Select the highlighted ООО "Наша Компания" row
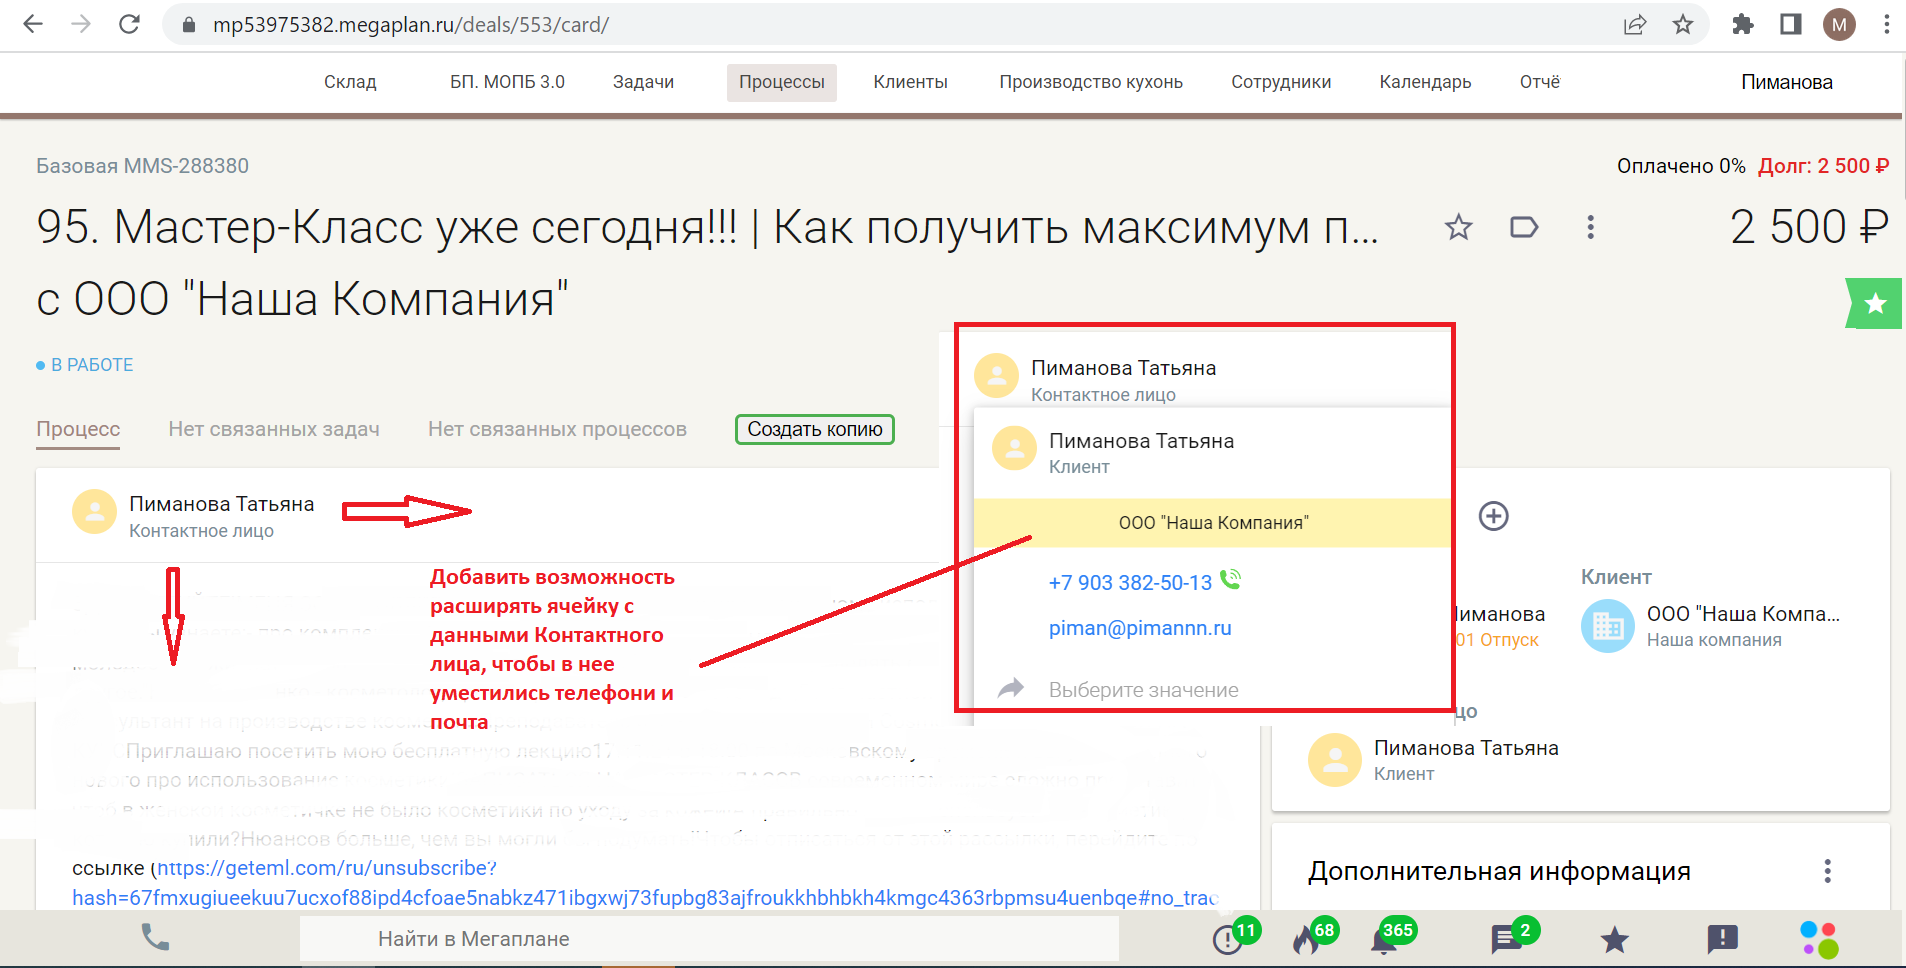The height and width of the screenshot is (968, 1906). coord(1213,523)
